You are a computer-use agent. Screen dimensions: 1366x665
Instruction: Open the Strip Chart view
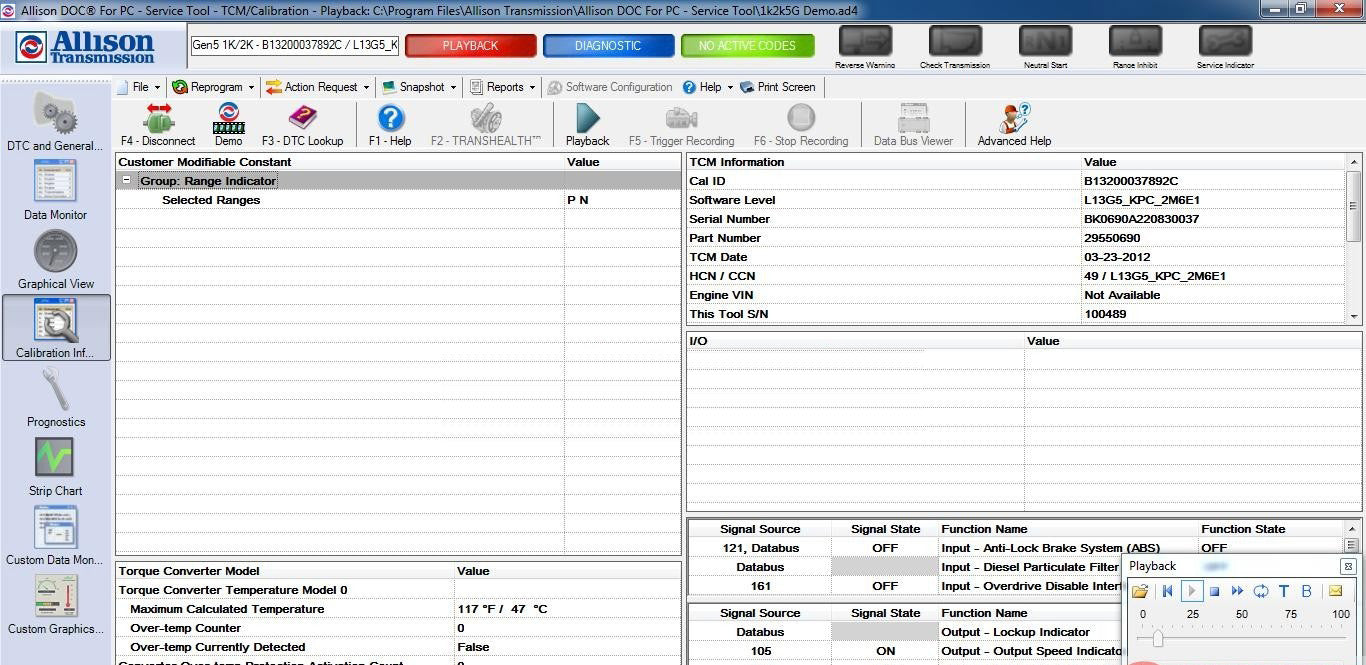click(55, 465)
